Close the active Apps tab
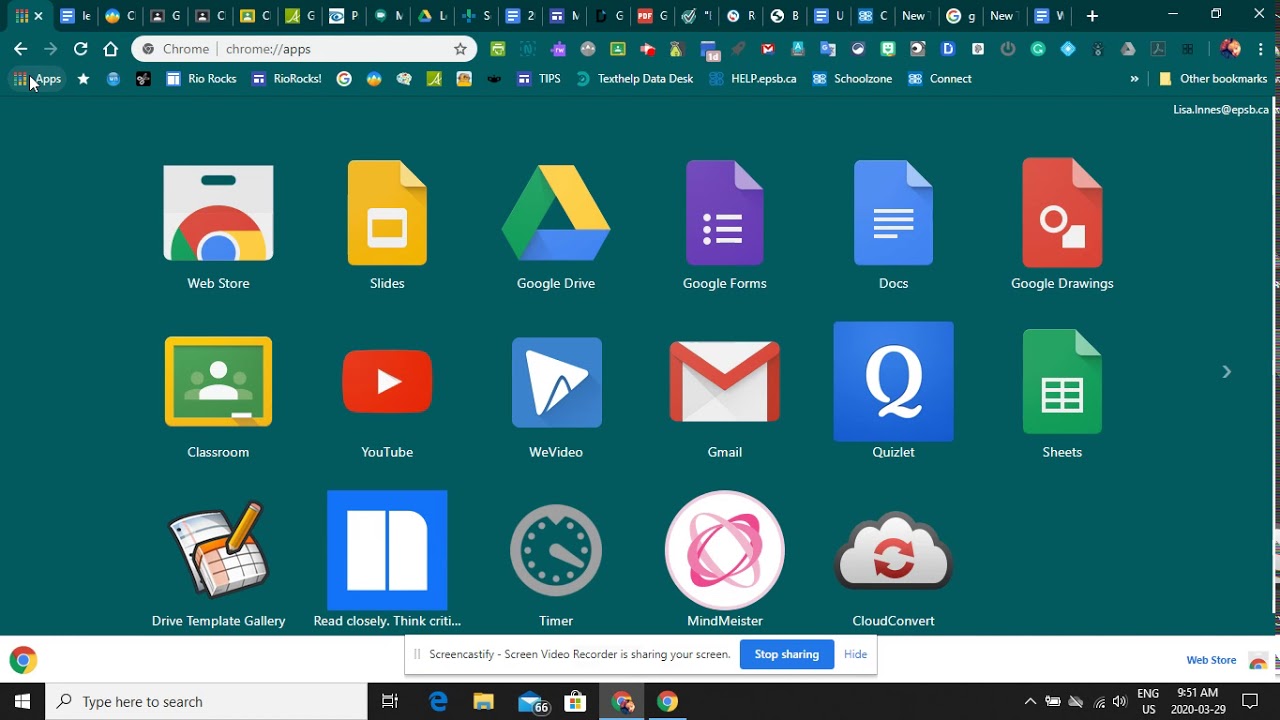This screenshot has width=1280, height=720. [x=39, y=16]
